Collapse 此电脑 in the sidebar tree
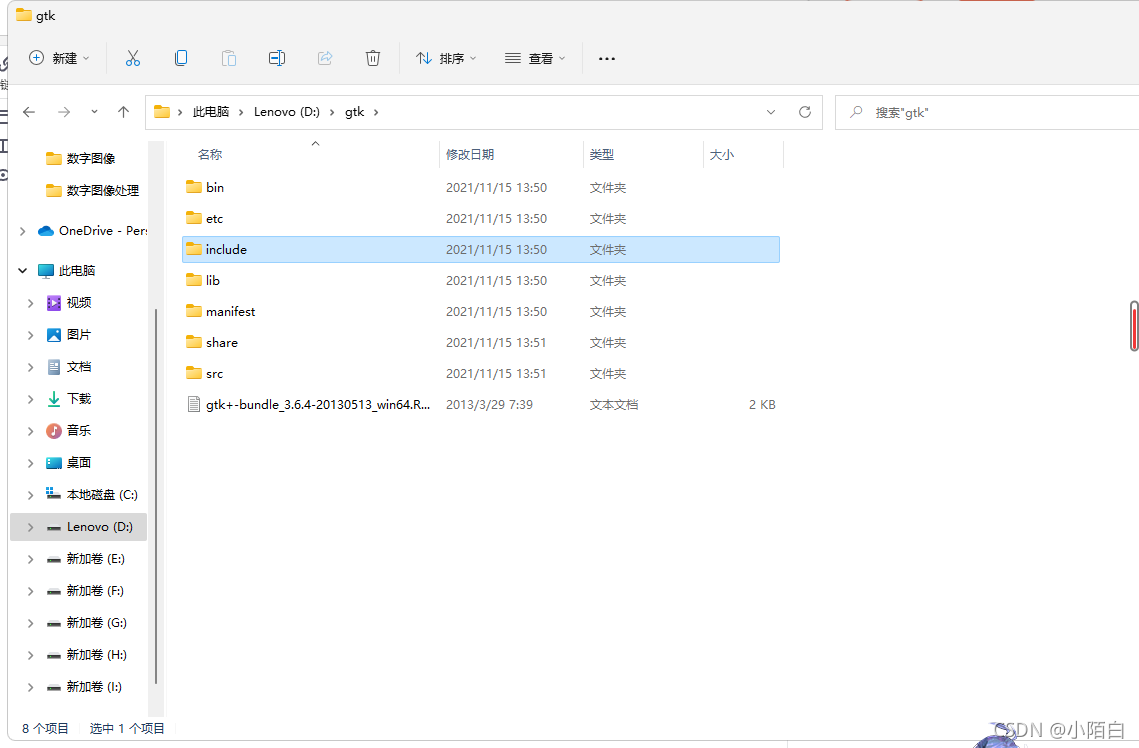 pyautogui.click(x=22, y=270)
